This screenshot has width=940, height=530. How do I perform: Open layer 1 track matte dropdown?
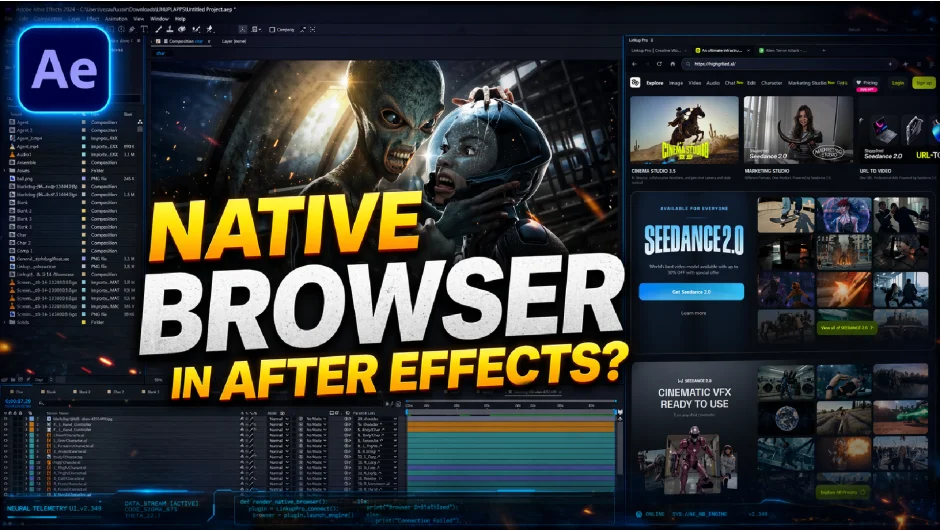(x=316, y=418)
